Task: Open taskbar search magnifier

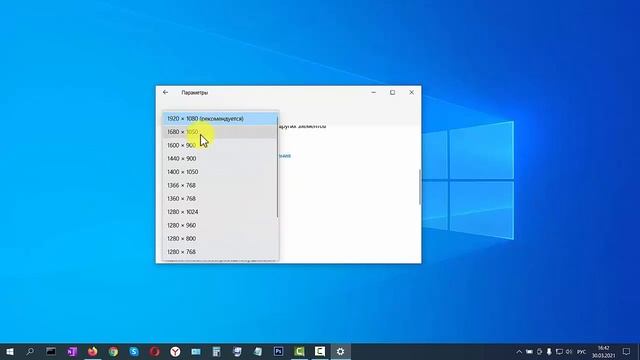Action: [x=30, y=351]
